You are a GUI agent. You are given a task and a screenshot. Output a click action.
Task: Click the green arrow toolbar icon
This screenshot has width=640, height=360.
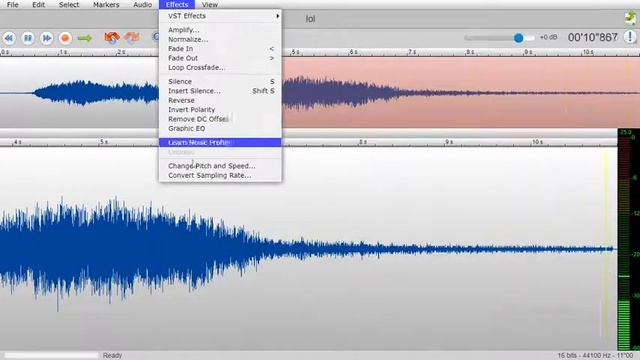(84, 38)
